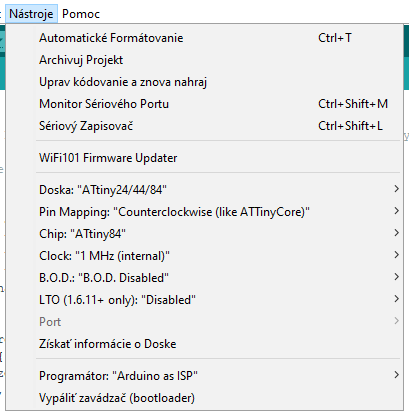Choose Uprav kódovanie a znova nahraj
409x413 pixels.
(204, 82)
